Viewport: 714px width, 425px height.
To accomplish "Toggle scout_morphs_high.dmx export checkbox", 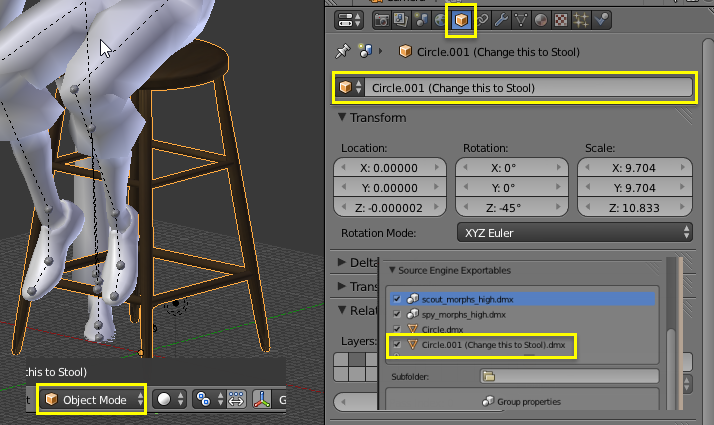I will point(397,299).
